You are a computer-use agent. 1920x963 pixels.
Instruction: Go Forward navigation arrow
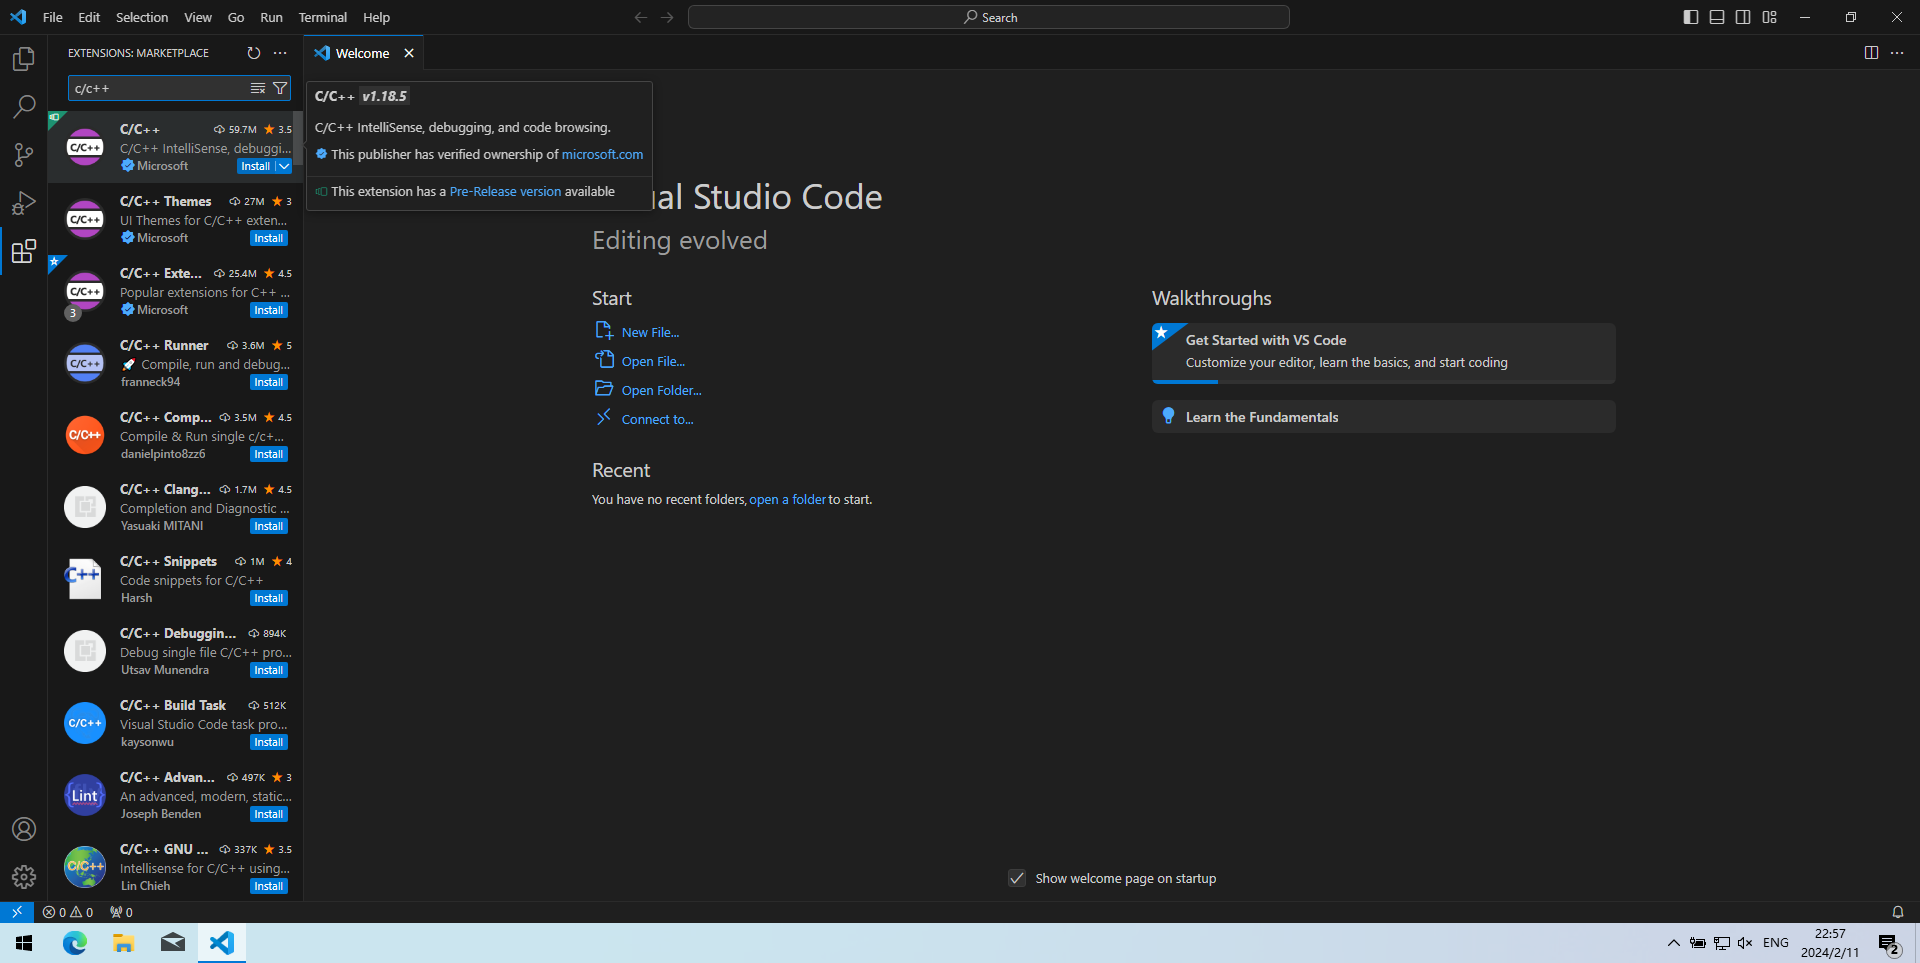coord(667,17)
